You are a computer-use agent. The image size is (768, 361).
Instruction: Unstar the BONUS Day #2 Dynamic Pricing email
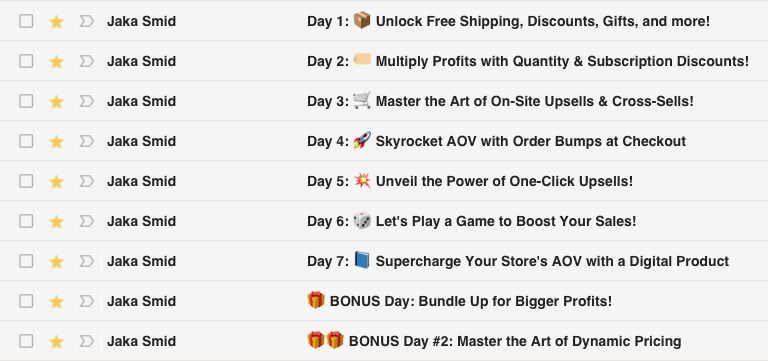coord(57,341)
